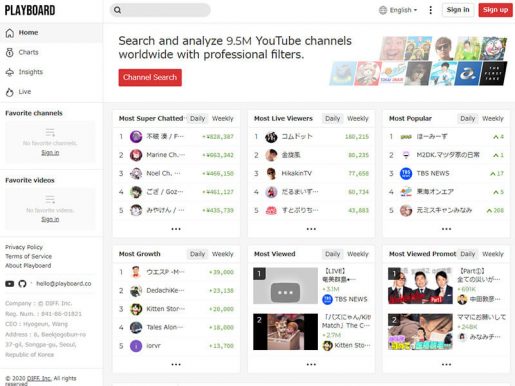This screenshot has height=386, width=515.
Task: Click the search magnifier icon
Action: point(117,10)
